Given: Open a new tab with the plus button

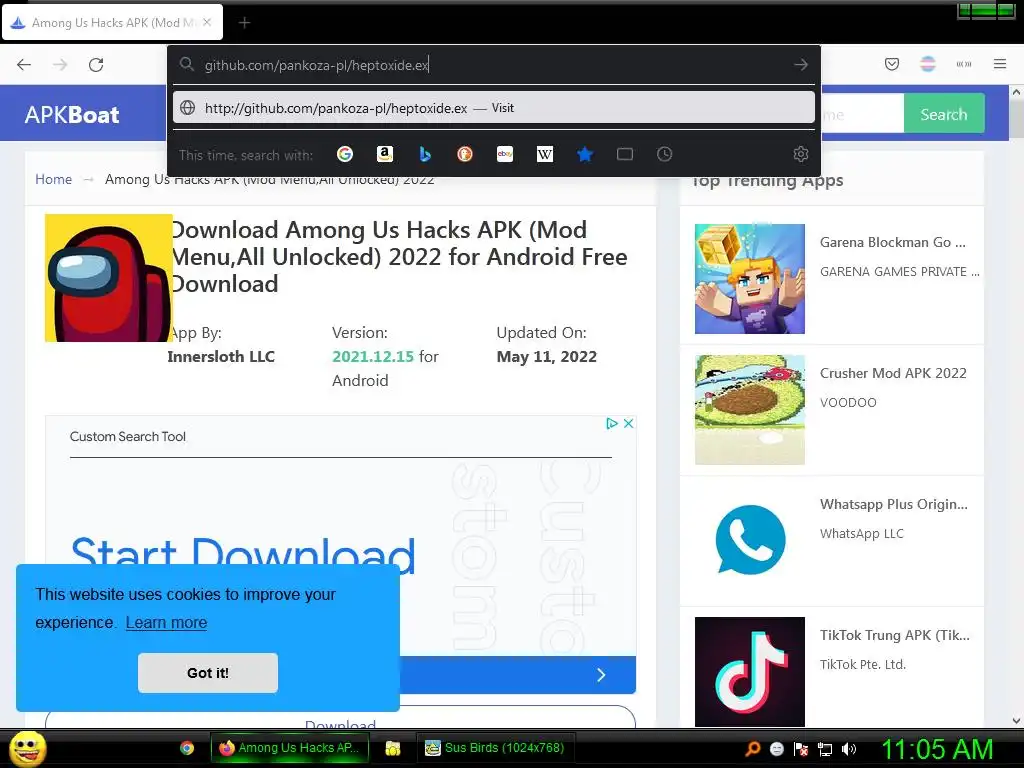Looking at the screenshot, I should (244, 23).
